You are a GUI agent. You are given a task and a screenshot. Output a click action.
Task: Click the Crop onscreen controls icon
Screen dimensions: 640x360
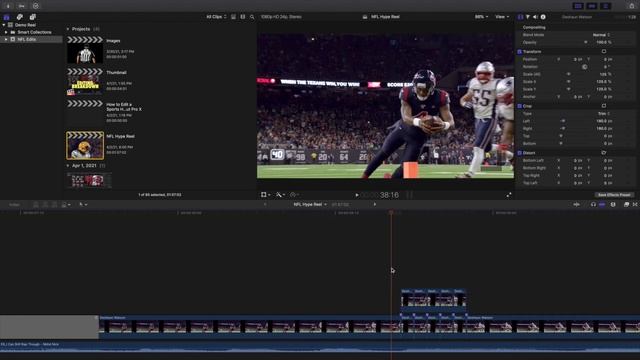(x=604, y=106)
